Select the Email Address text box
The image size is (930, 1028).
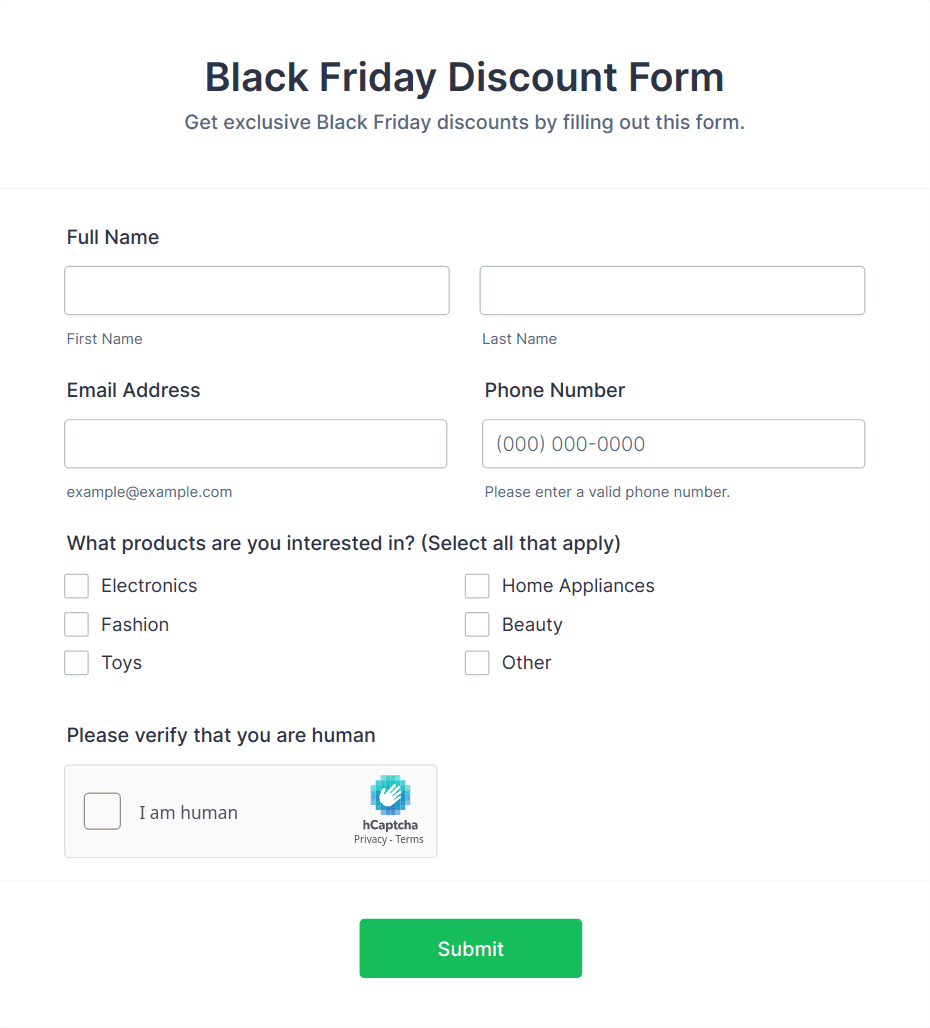(x=256, y=444)
